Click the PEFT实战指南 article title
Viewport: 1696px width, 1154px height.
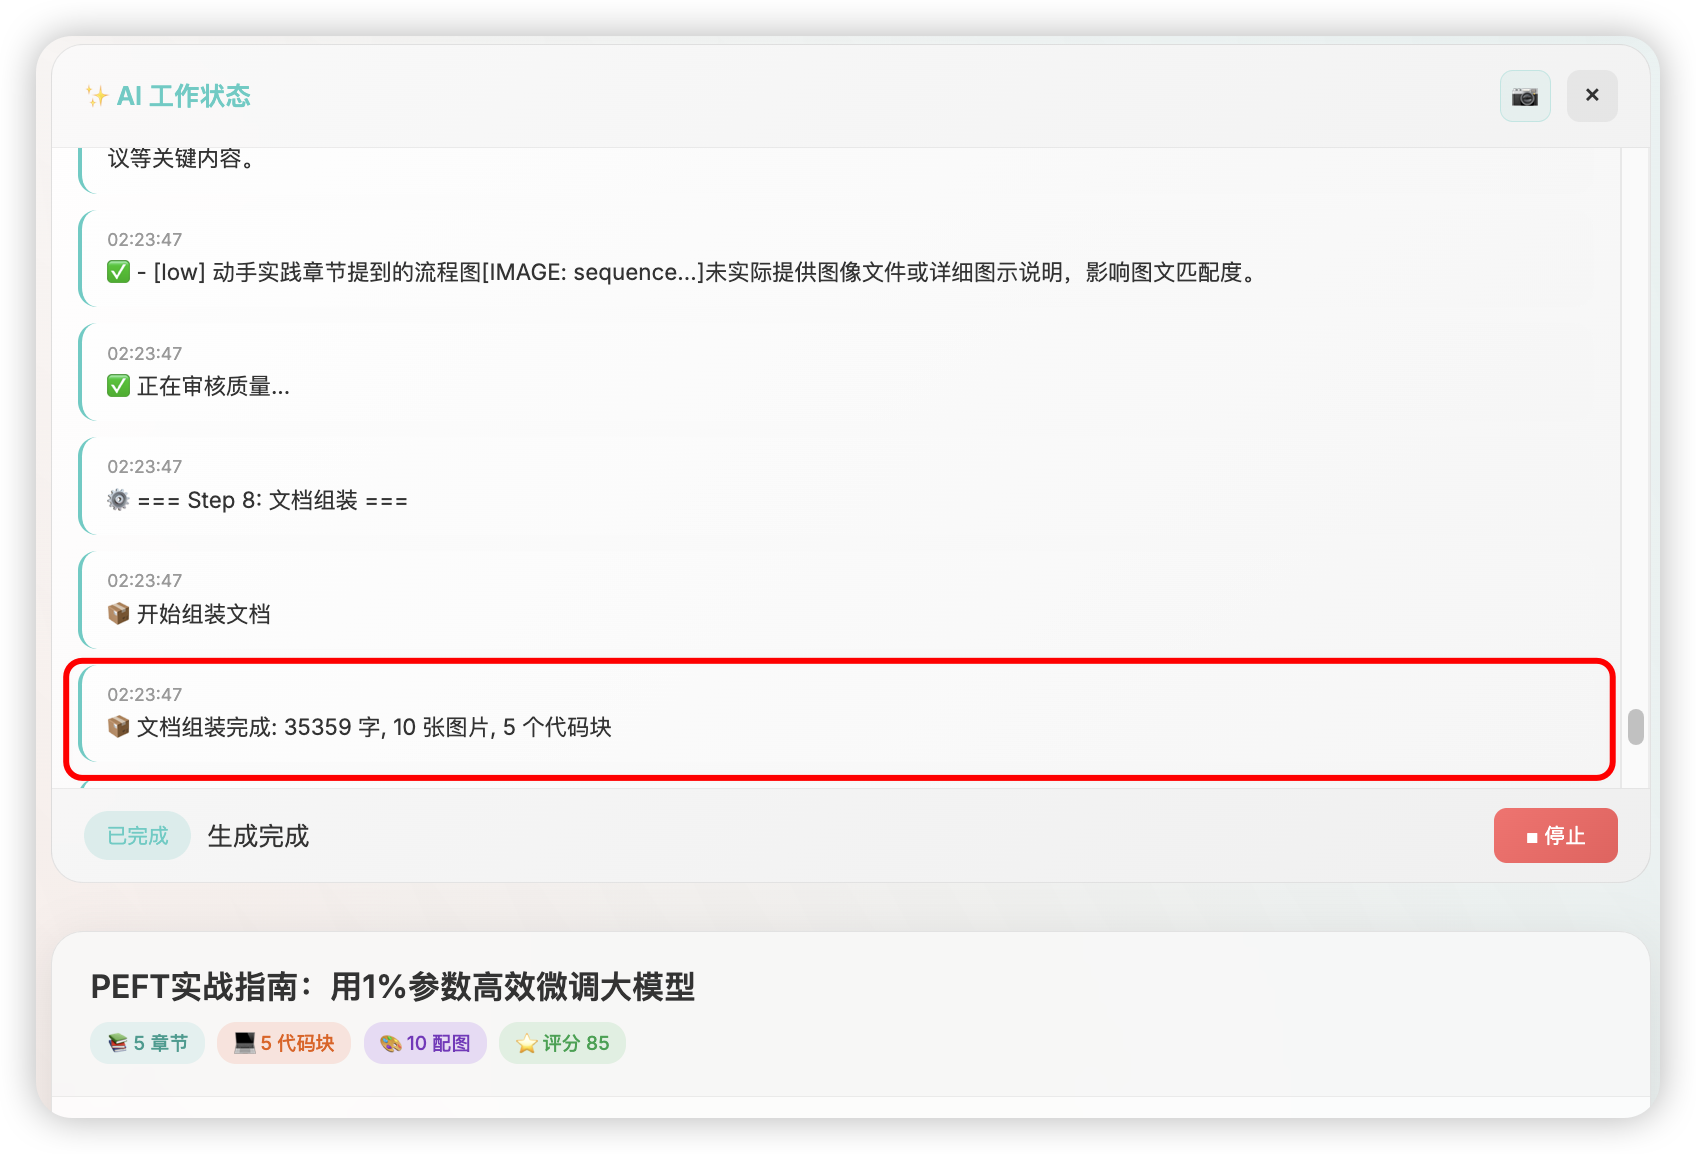click(392, 987)
